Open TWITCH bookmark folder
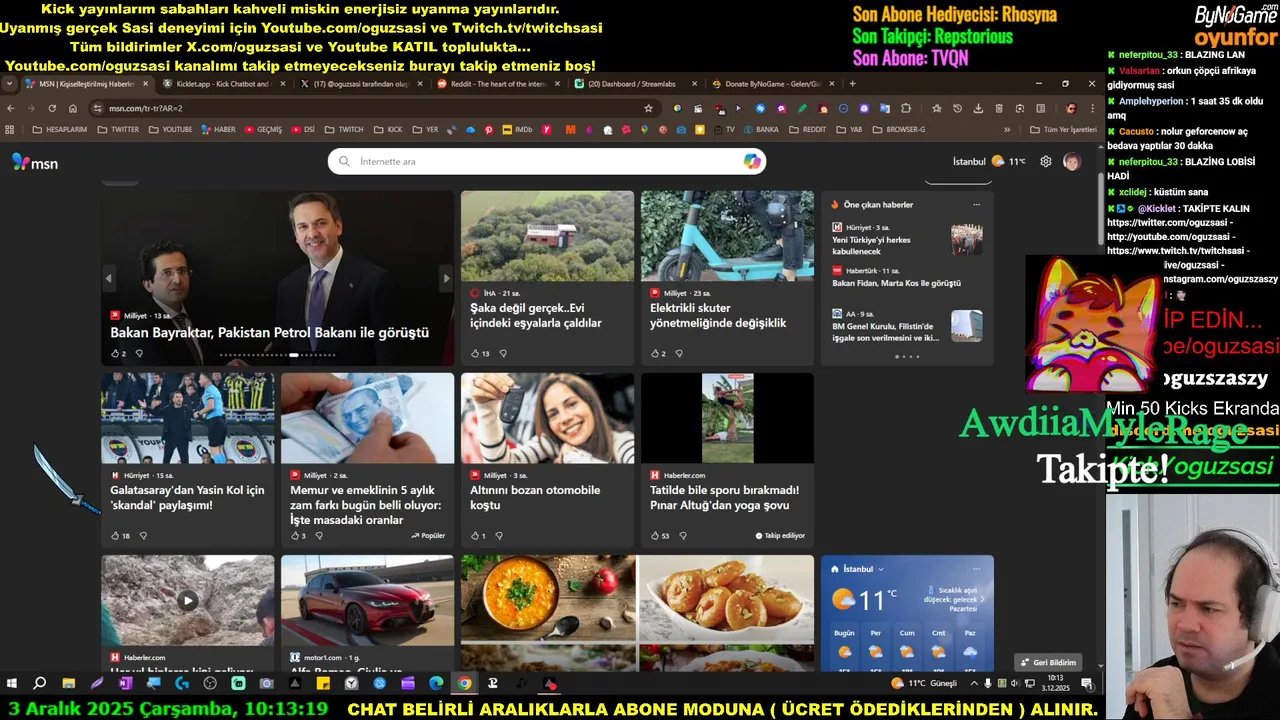The width and height of the screenshot is (1280, 720). (343, 129)
